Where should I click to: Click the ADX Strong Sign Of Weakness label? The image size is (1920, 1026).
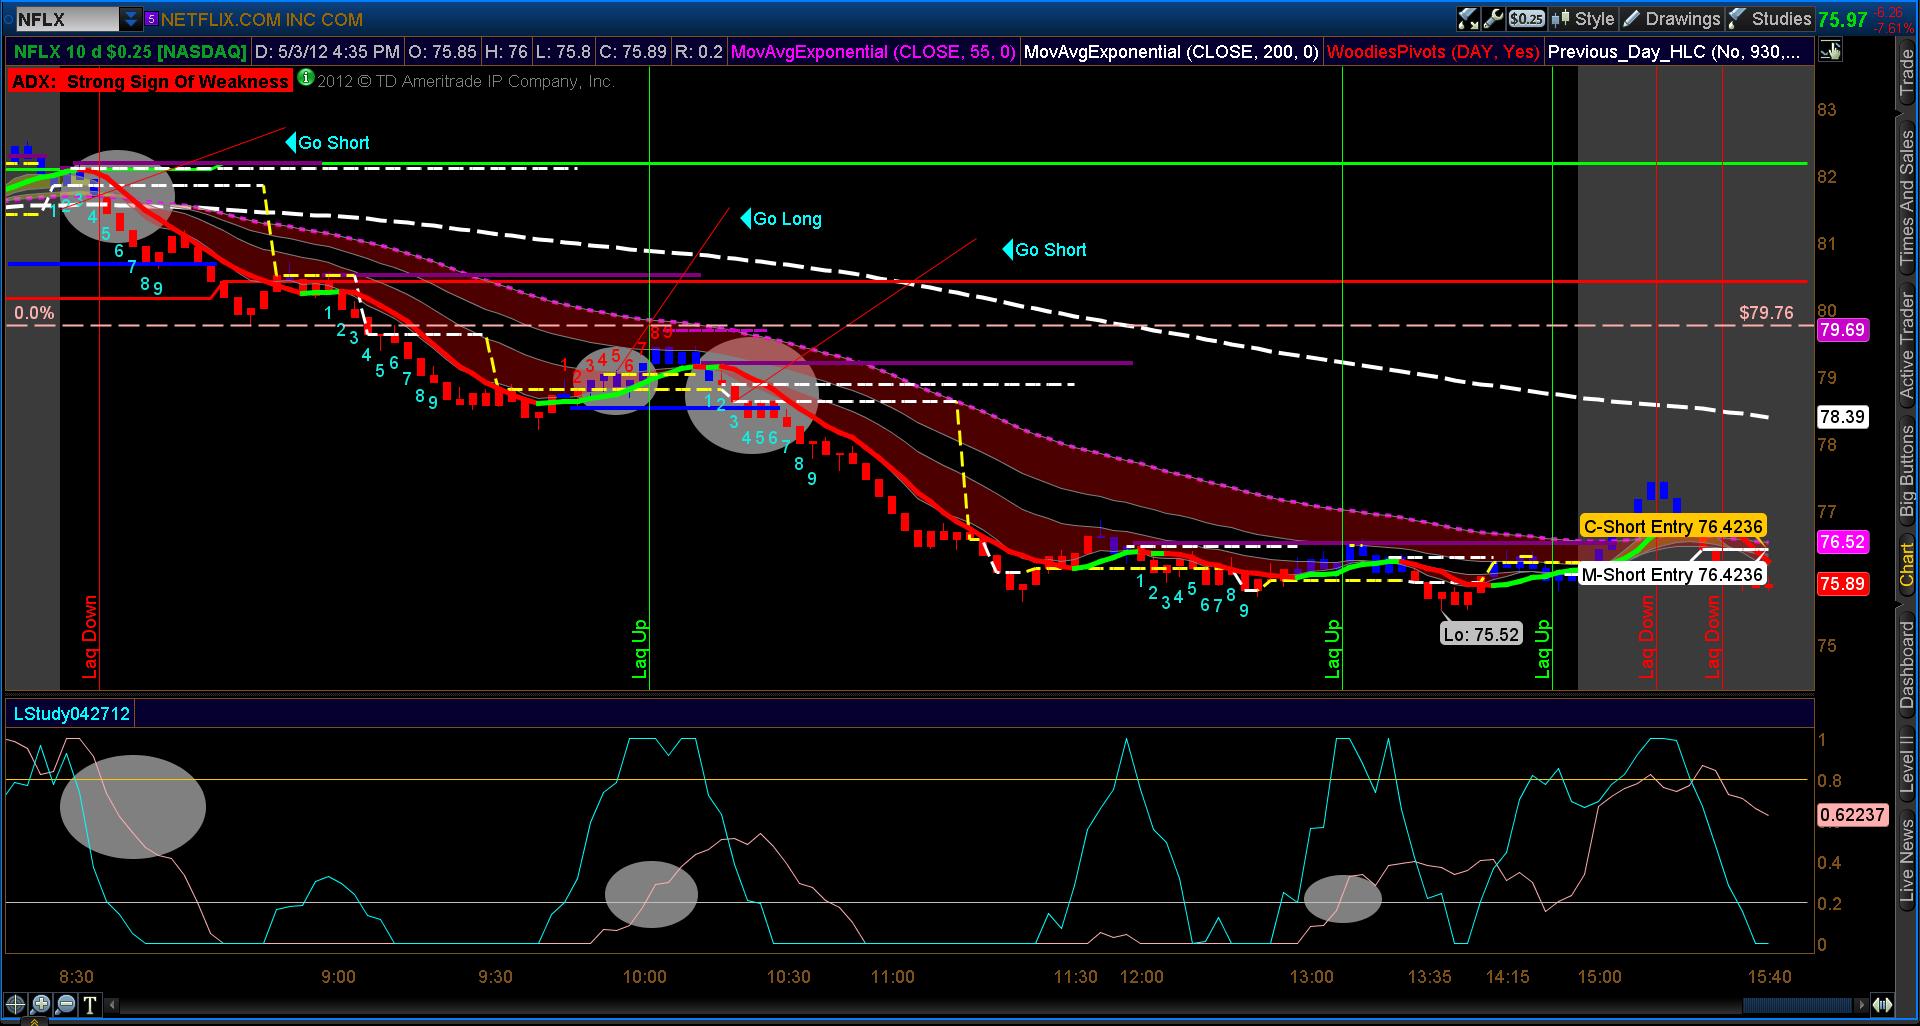pos(150,82)
